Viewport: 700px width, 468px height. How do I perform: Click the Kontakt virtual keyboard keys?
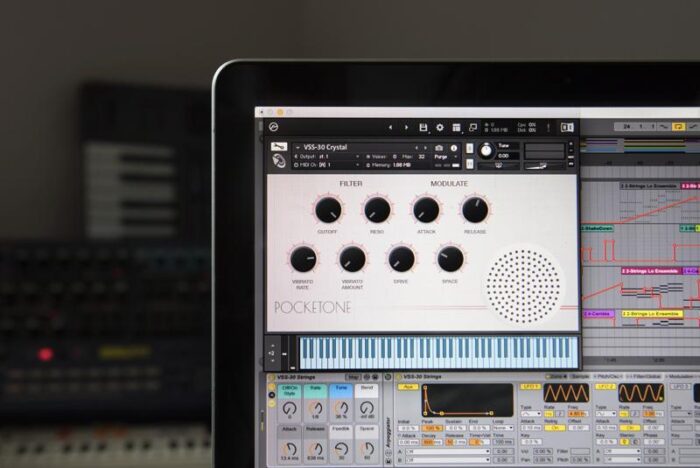tap(438, 352)
